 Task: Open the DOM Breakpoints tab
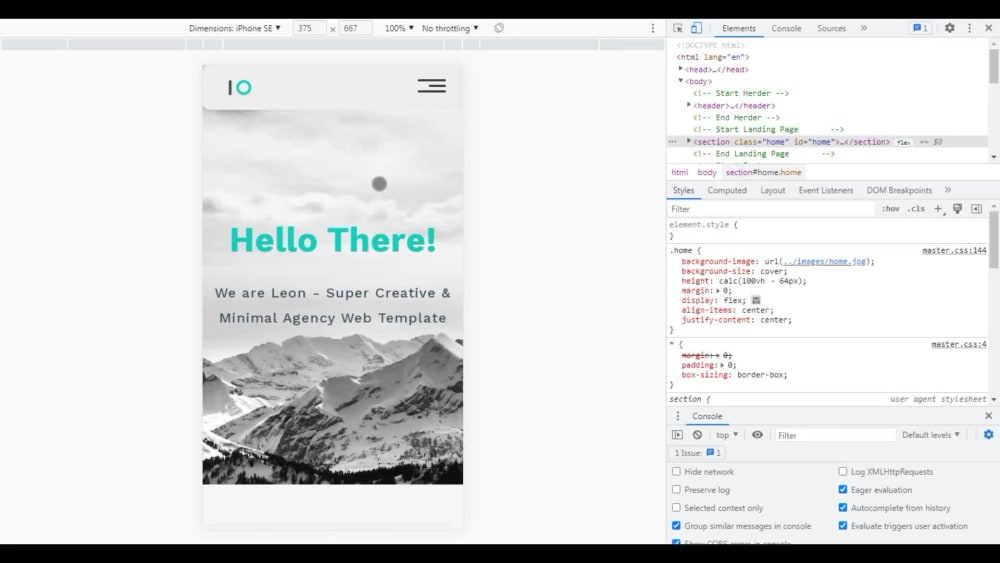coord(899,190)
